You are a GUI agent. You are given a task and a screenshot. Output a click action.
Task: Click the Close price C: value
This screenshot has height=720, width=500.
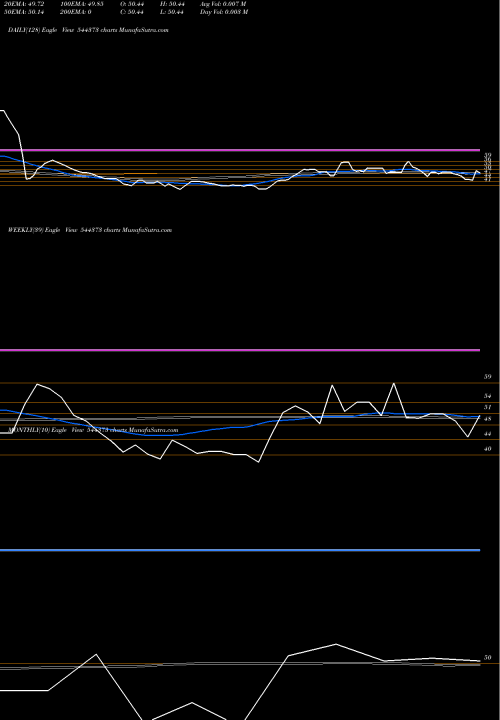(132, 12)
